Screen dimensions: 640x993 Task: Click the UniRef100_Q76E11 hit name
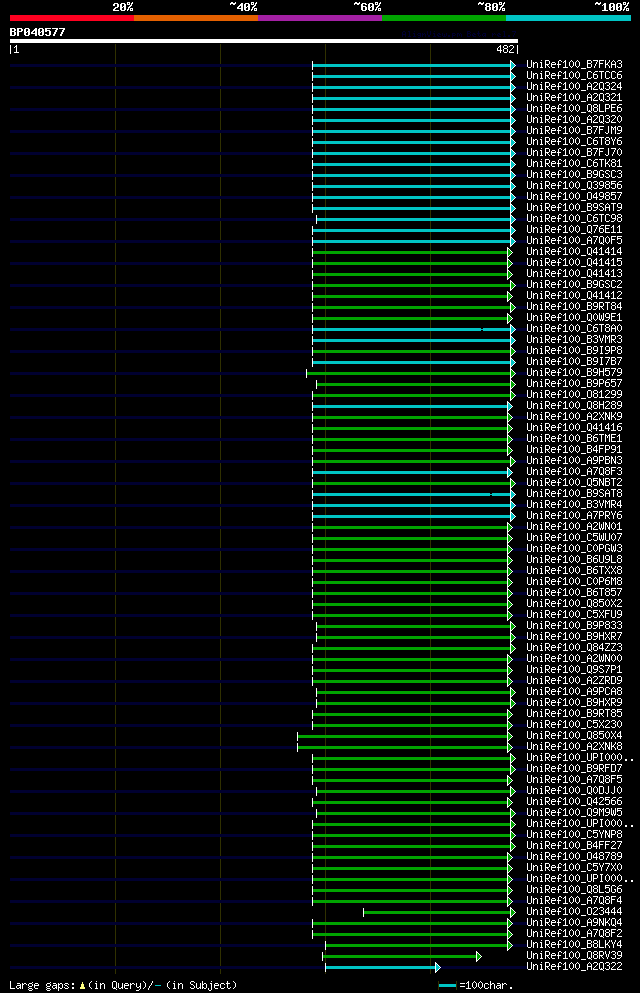coord(574,229)
